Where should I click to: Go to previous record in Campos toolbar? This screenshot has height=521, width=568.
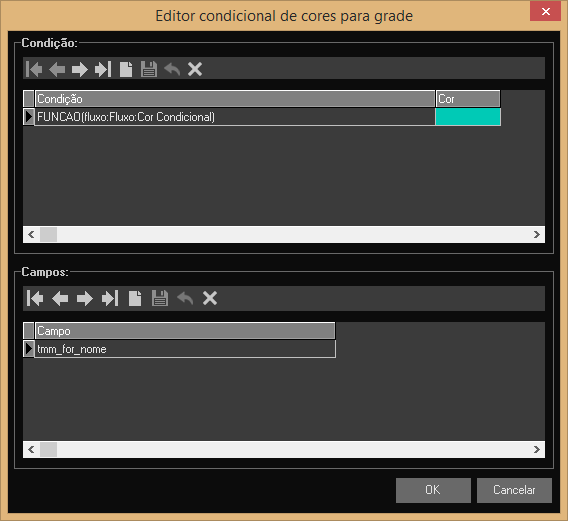60,299
